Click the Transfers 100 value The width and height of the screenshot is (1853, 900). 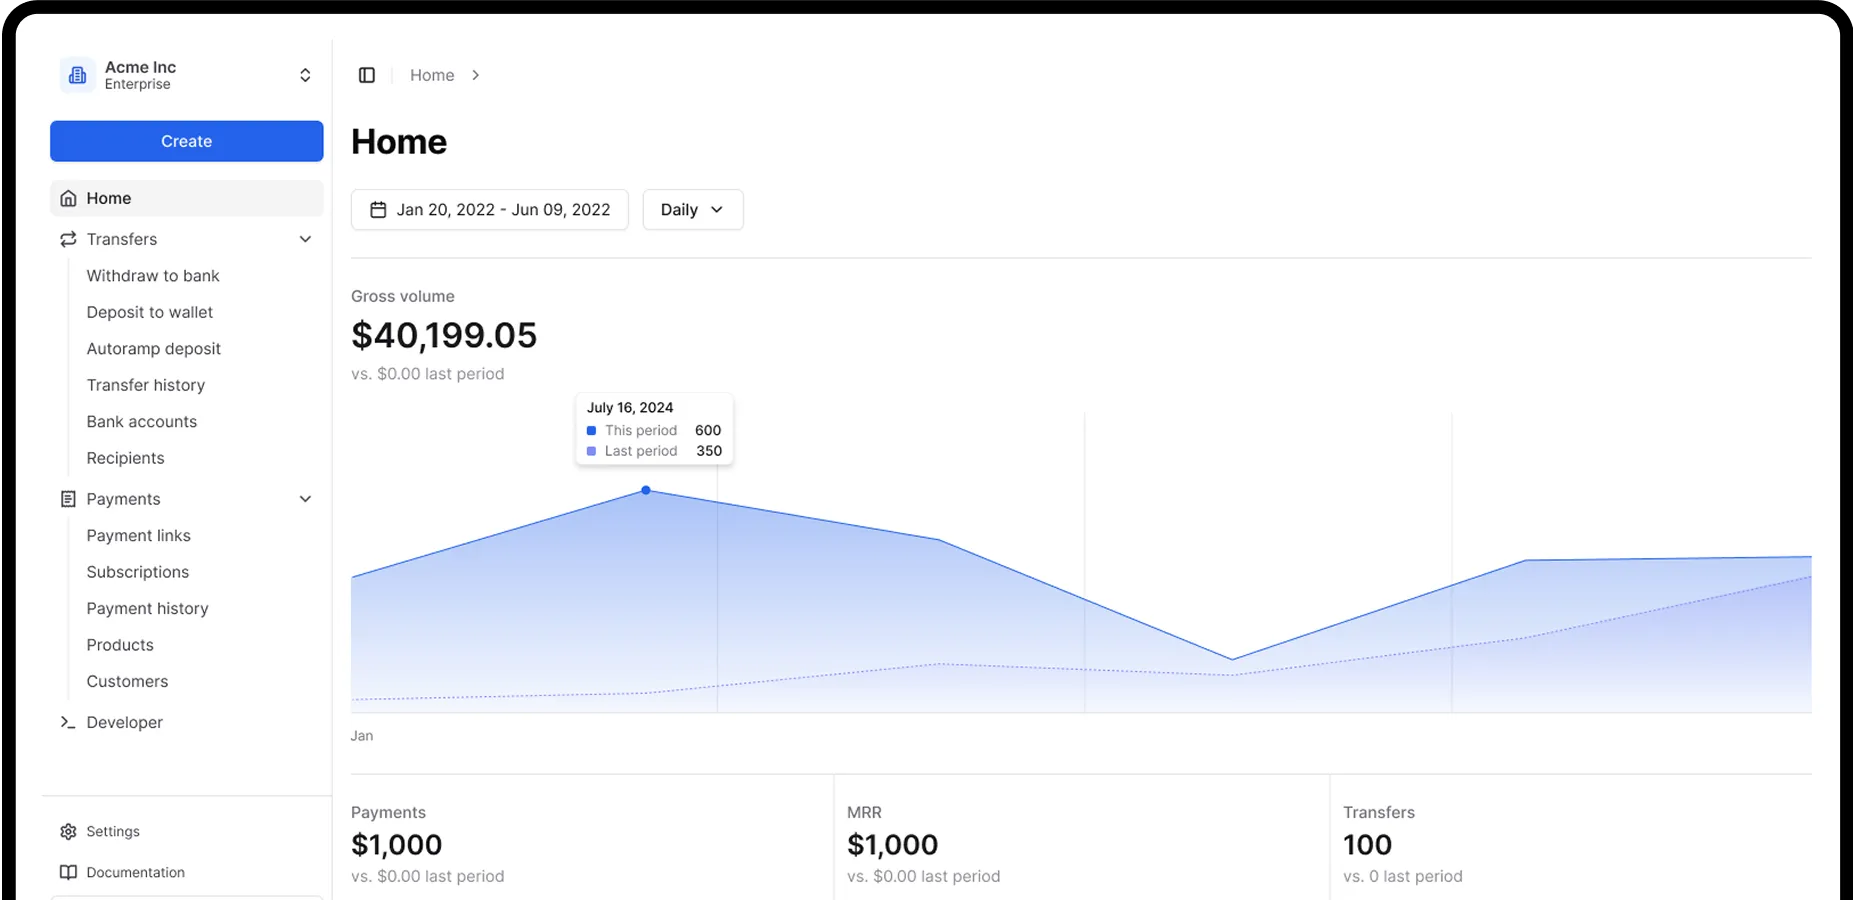coord(1368,845)
